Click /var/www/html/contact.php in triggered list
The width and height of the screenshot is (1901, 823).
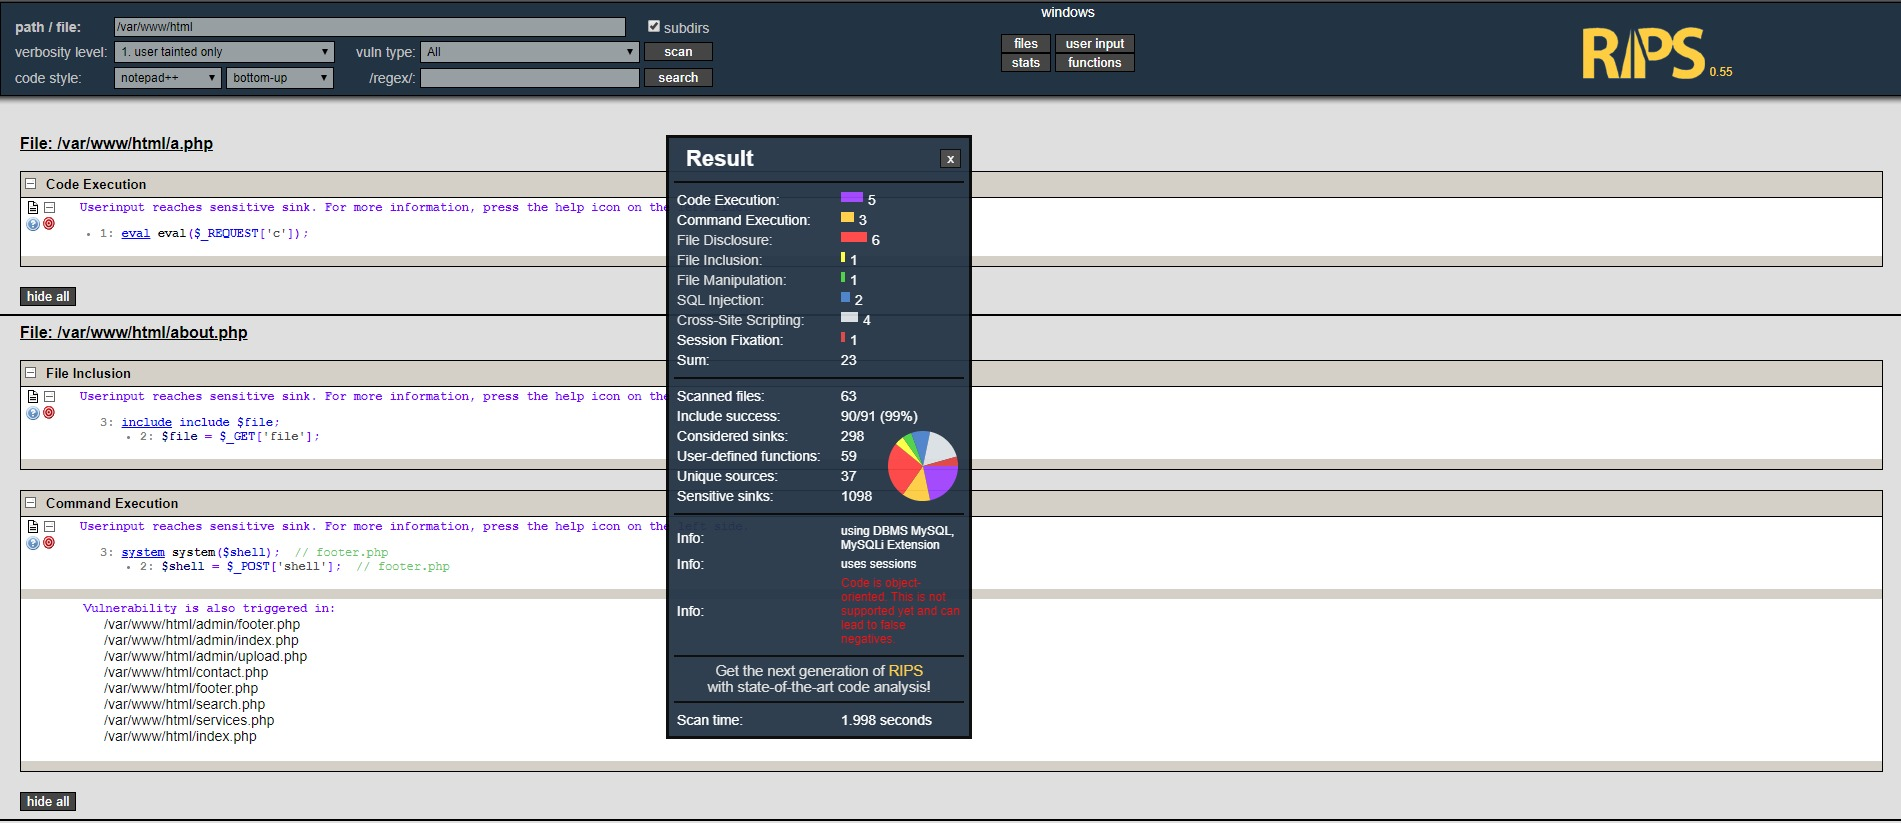coord(186,672)
